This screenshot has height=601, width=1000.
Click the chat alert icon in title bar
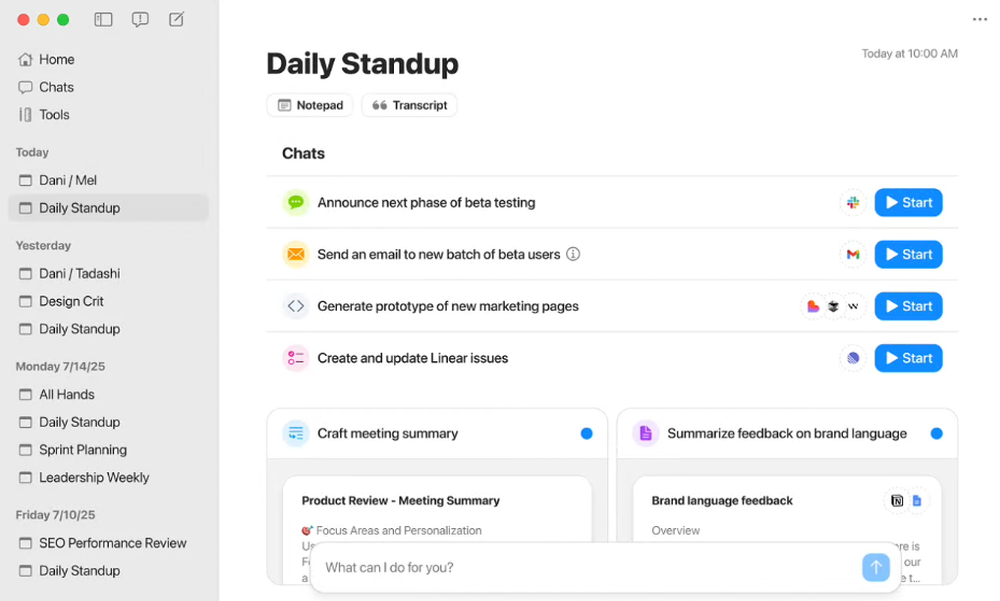coord(140,19)
